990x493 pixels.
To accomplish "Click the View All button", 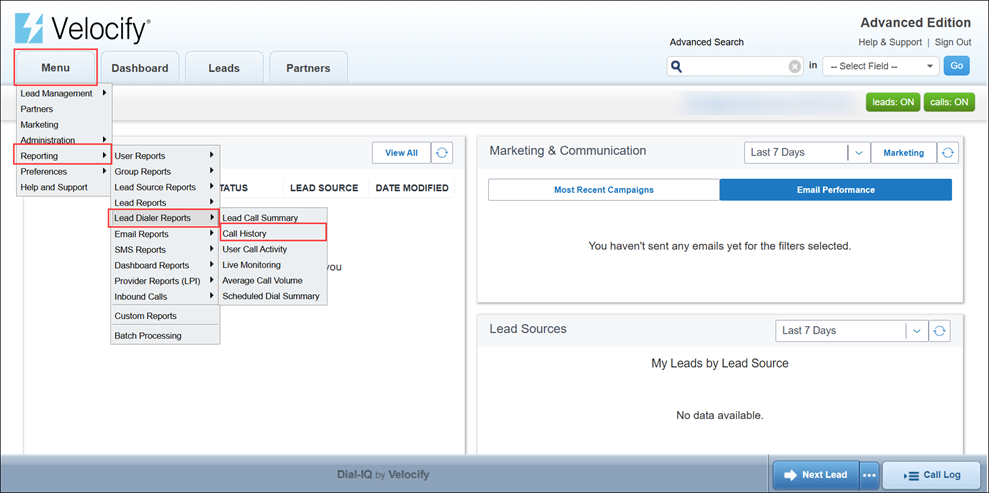I will (402, 153).
